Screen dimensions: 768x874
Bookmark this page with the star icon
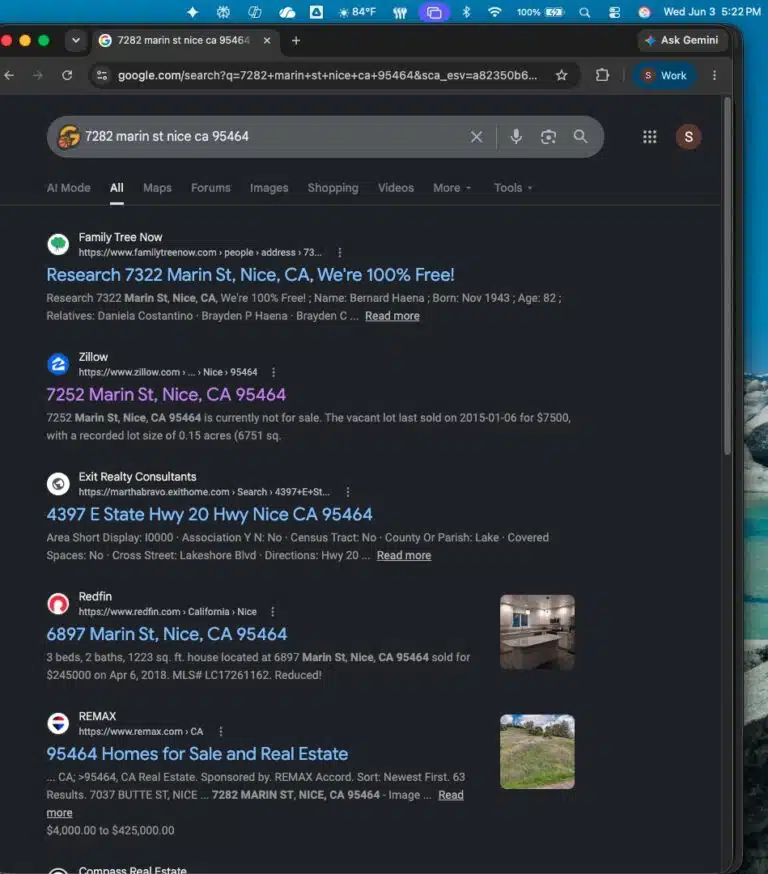(x=561, y=75)
